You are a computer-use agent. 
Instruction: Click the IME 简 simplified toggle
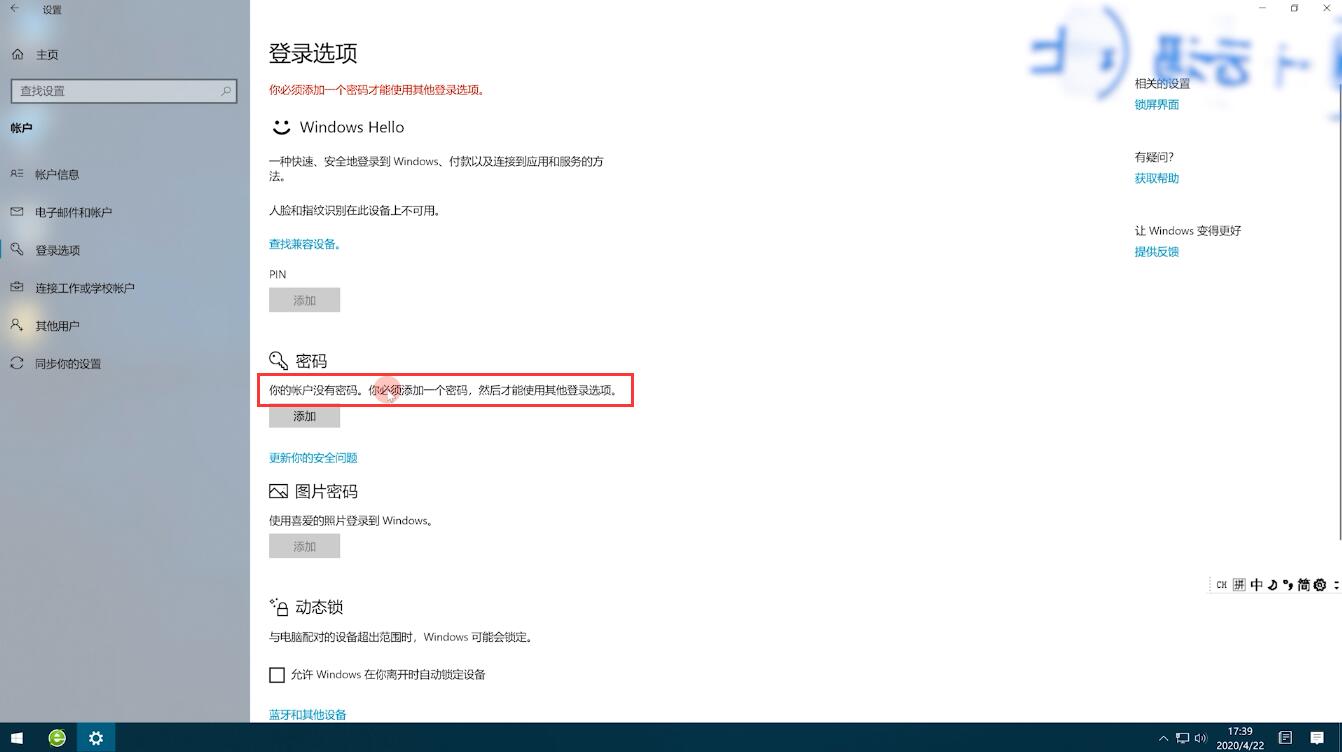tap(1304, 585)
